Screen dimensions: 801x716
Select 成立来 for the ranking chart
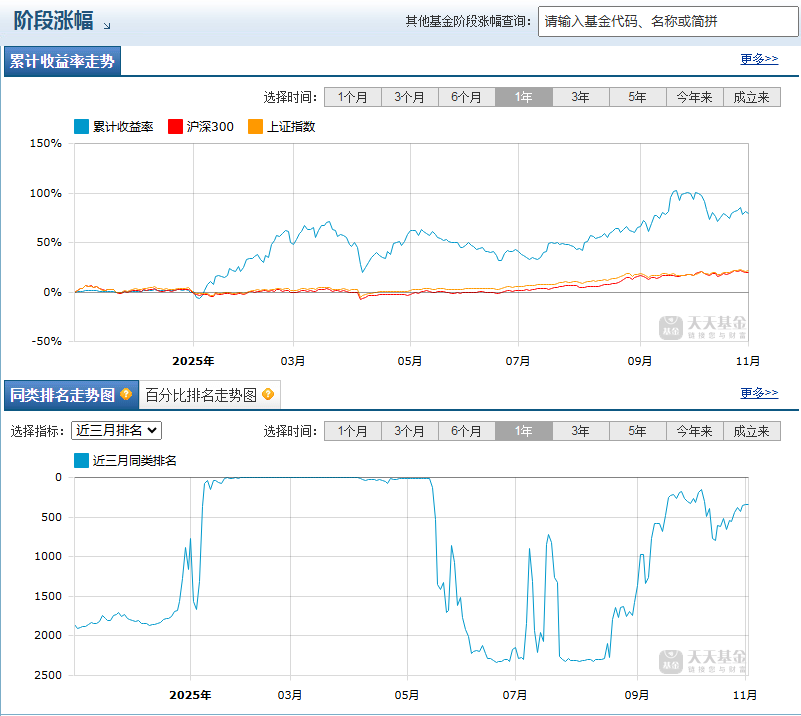pos(752,430)
